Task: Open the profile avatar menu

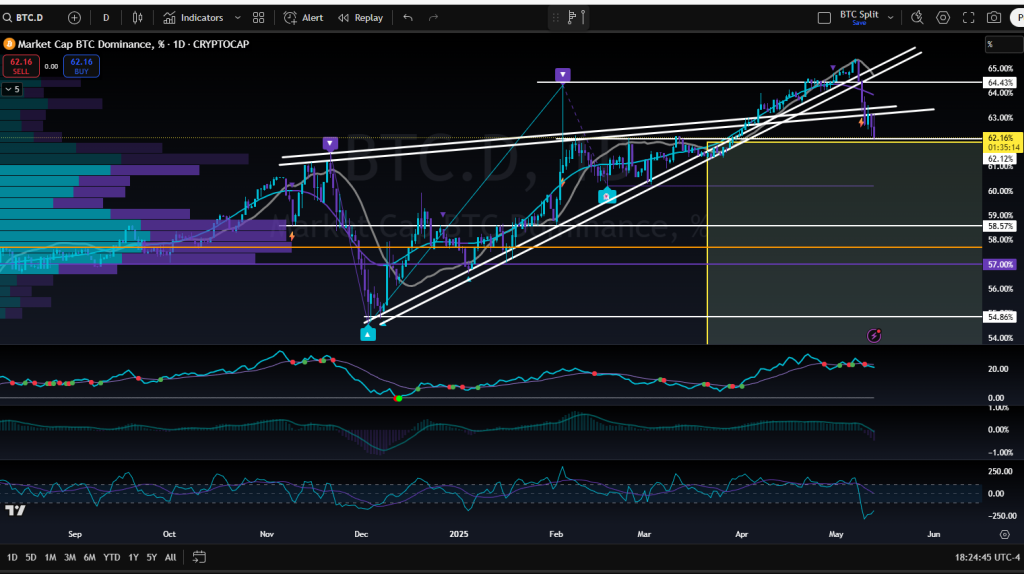Action: point(1017,18)
